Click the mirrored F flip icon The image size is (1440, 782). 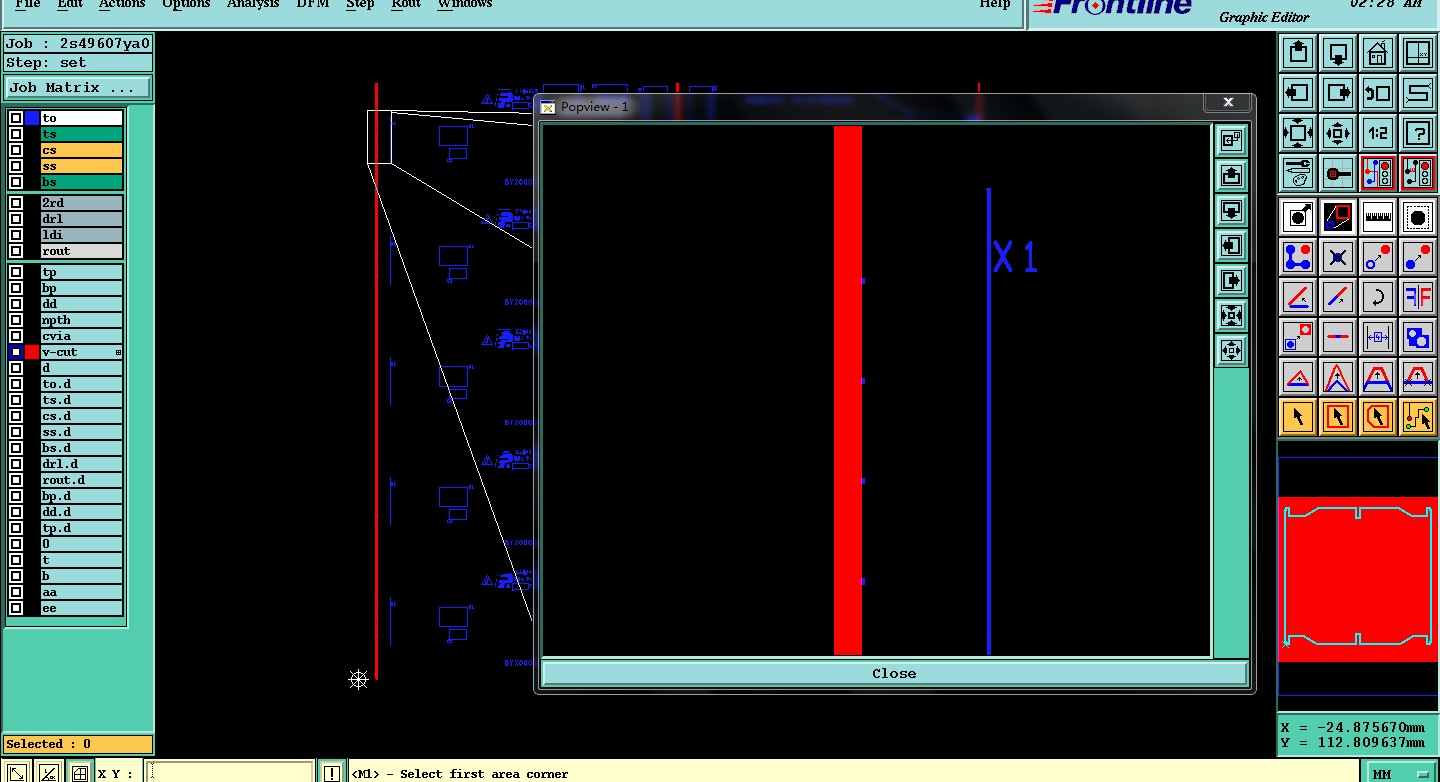point(1418,297)
